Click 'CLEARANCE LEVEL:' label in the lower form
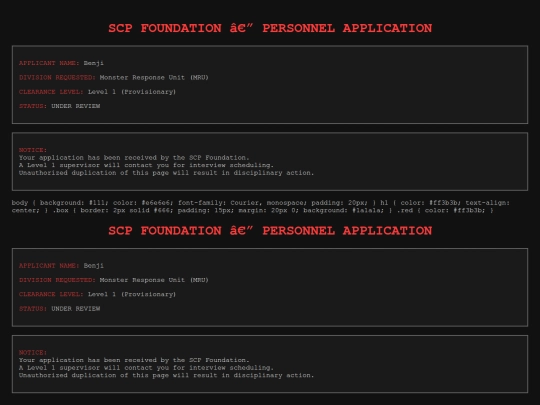540x405 pixels. click(51, 294)
